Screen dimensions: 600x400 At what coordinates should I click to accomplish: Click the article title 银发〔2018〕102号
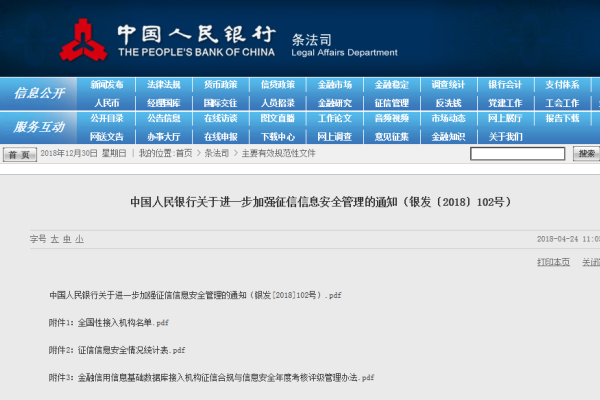(x=321, y=202)
